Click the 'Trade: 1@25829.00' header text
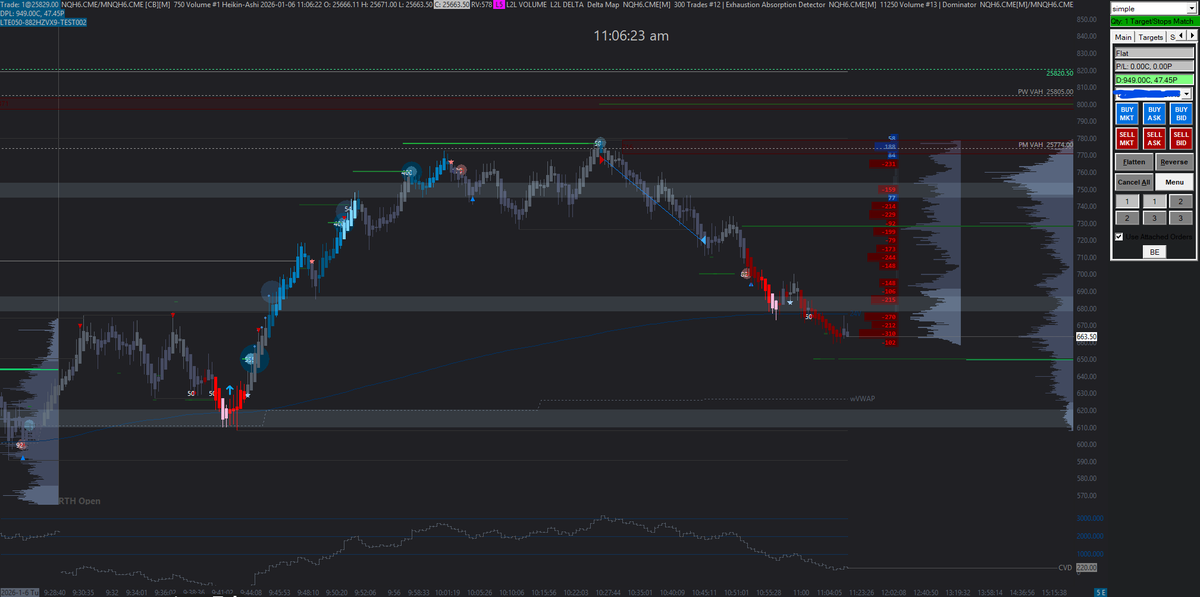This screenshot has height=597, width=1200. click(x=29, y=5)
